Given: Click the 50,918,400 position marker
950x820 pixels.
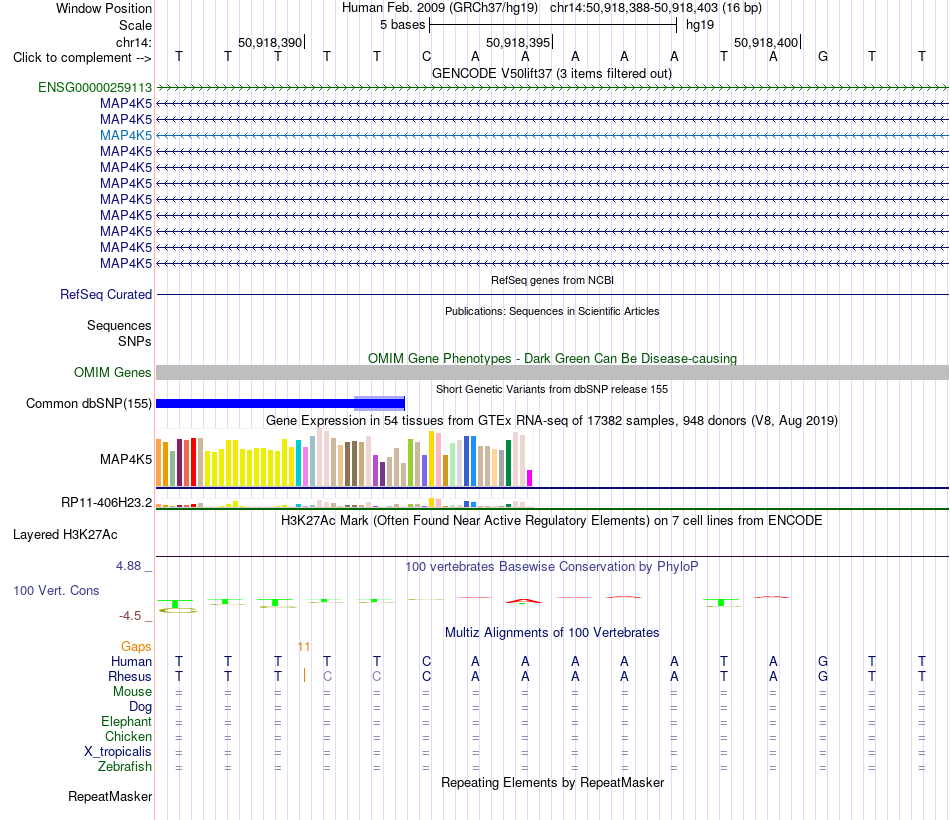Looking at the screenshot, I should 767,42.
